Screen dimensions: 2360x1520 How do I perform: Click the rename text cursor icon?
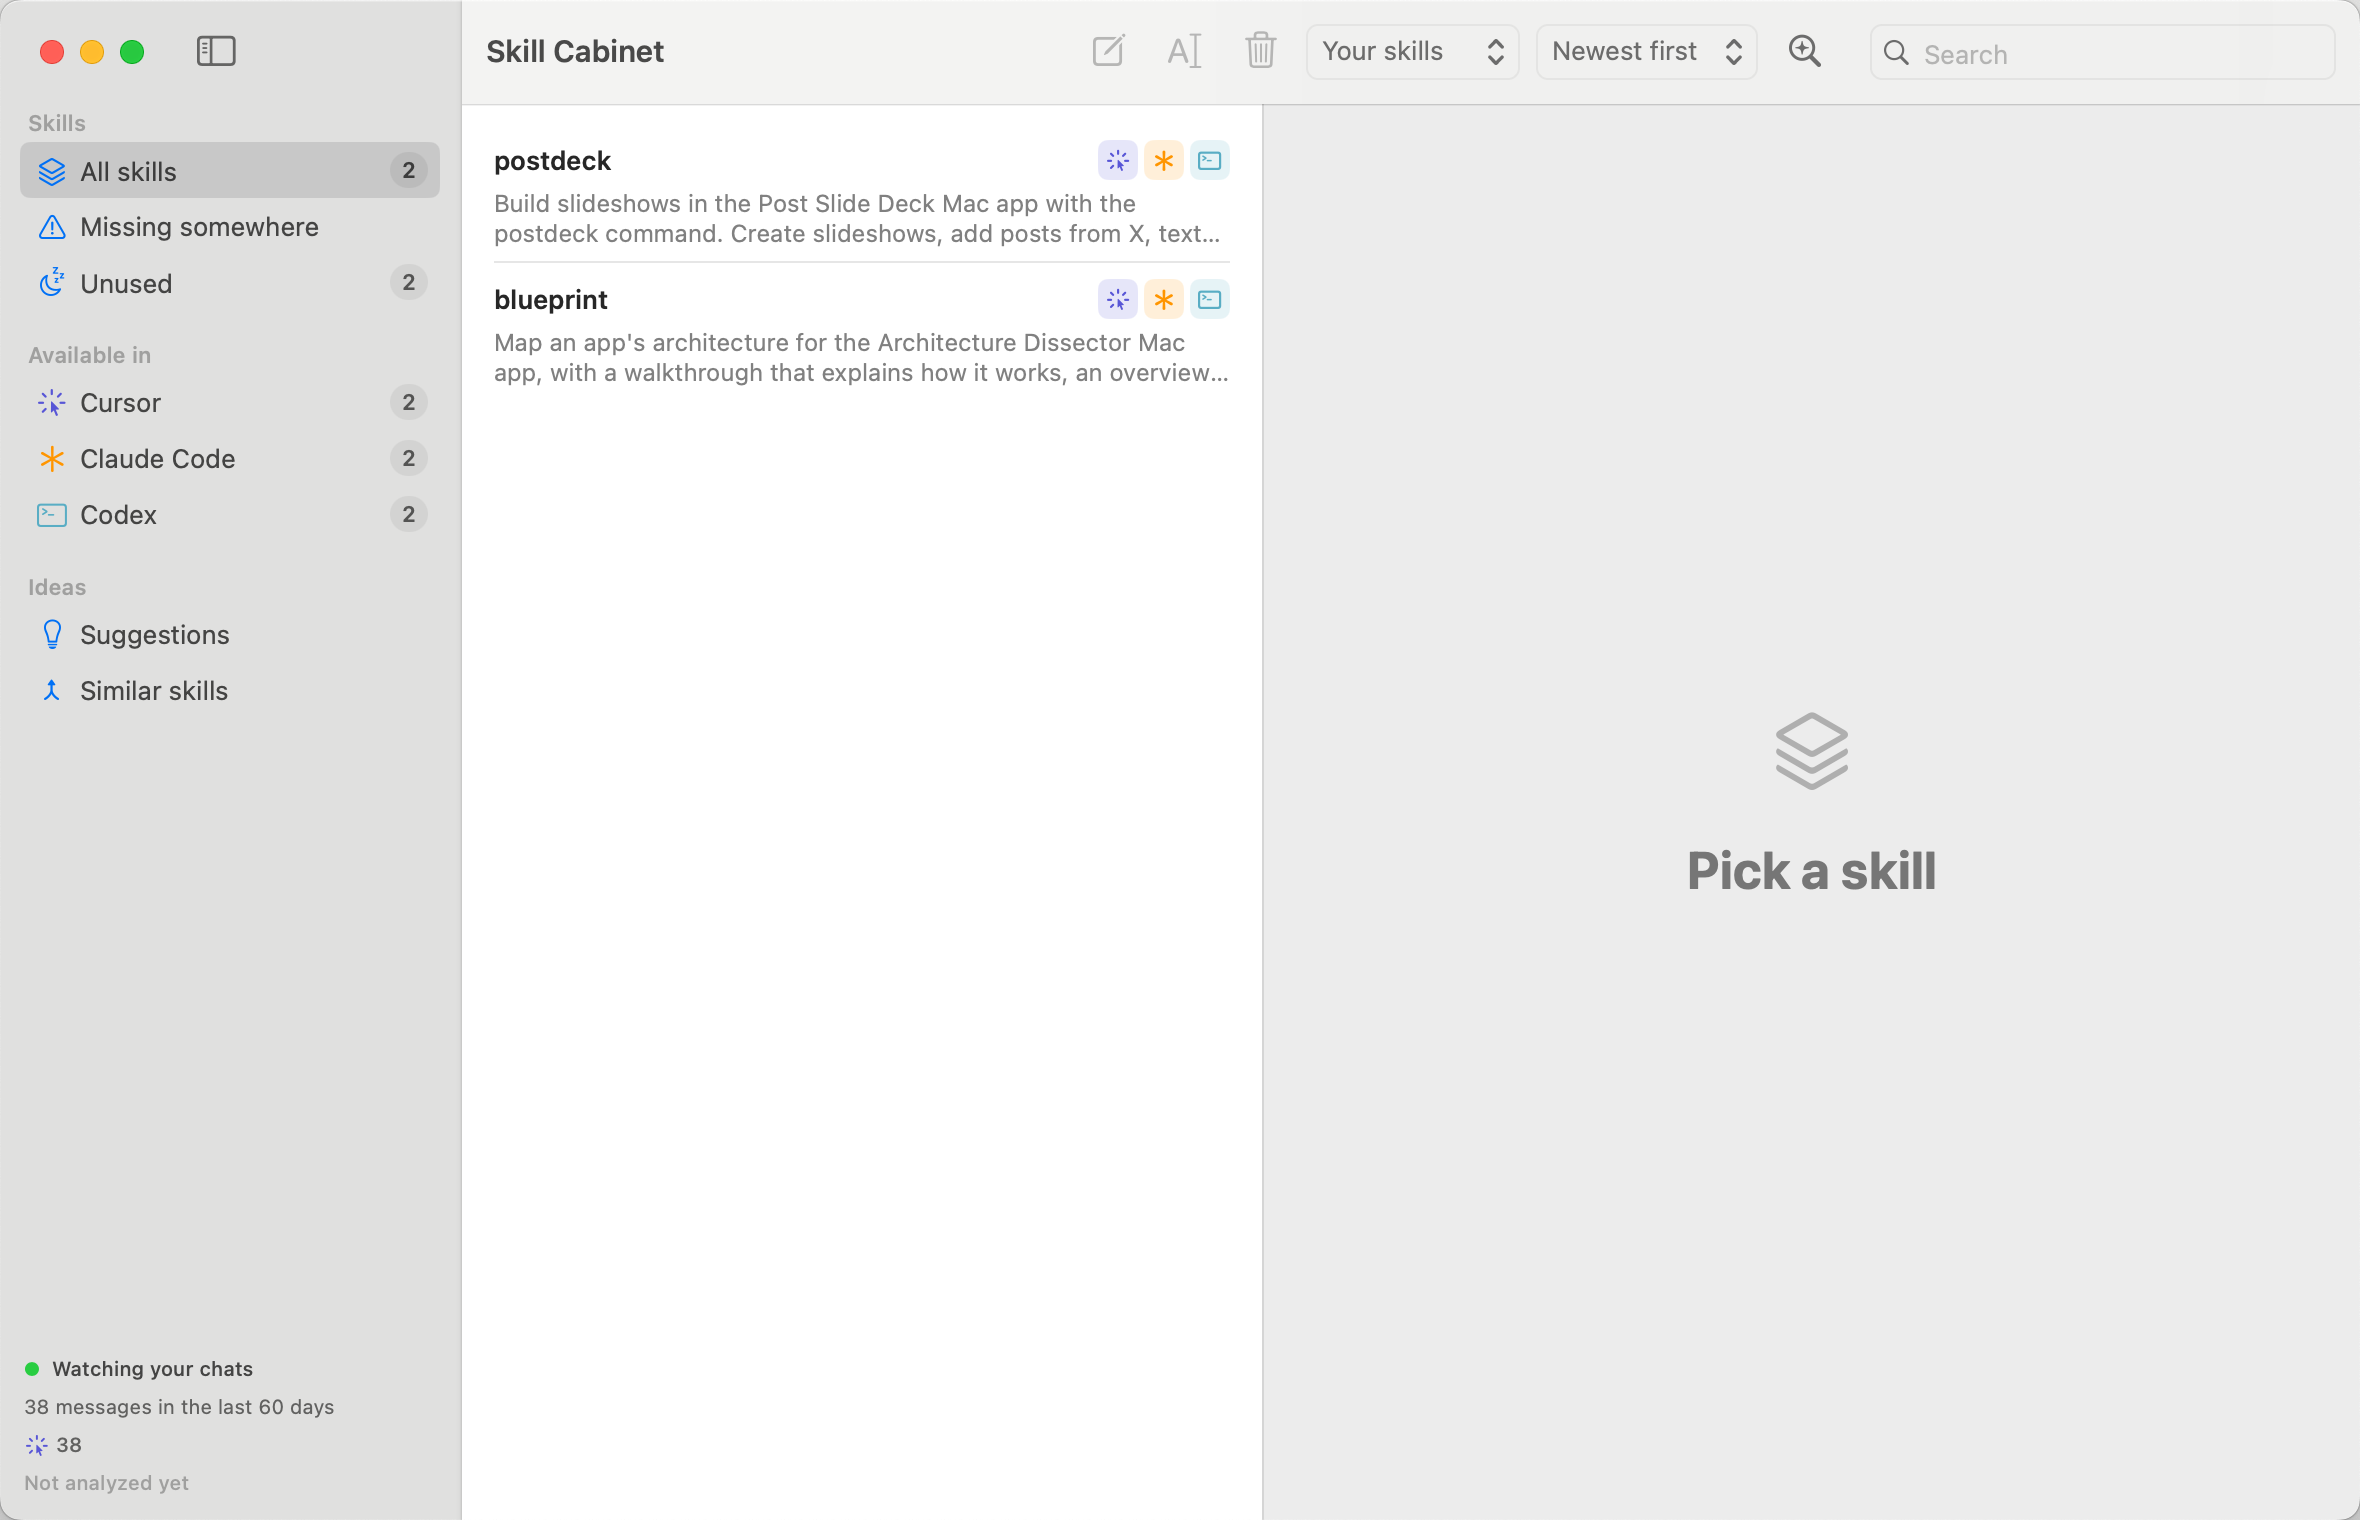(1184, 51)
